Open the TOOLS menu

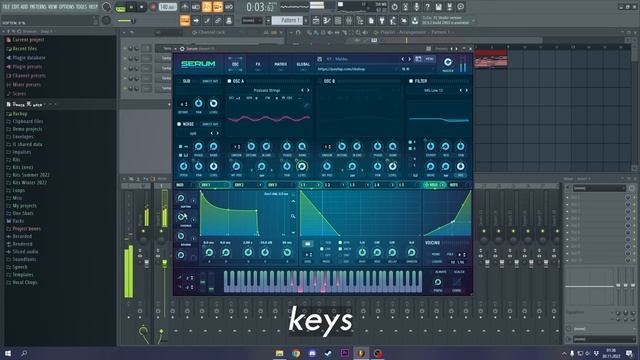[81, 7]
